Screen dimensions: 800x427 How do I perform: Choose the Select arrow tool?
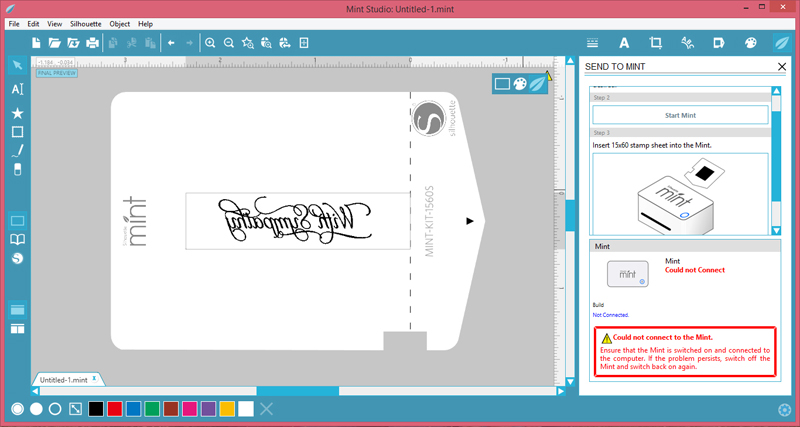pyautogui.click(x=17, y=66)
